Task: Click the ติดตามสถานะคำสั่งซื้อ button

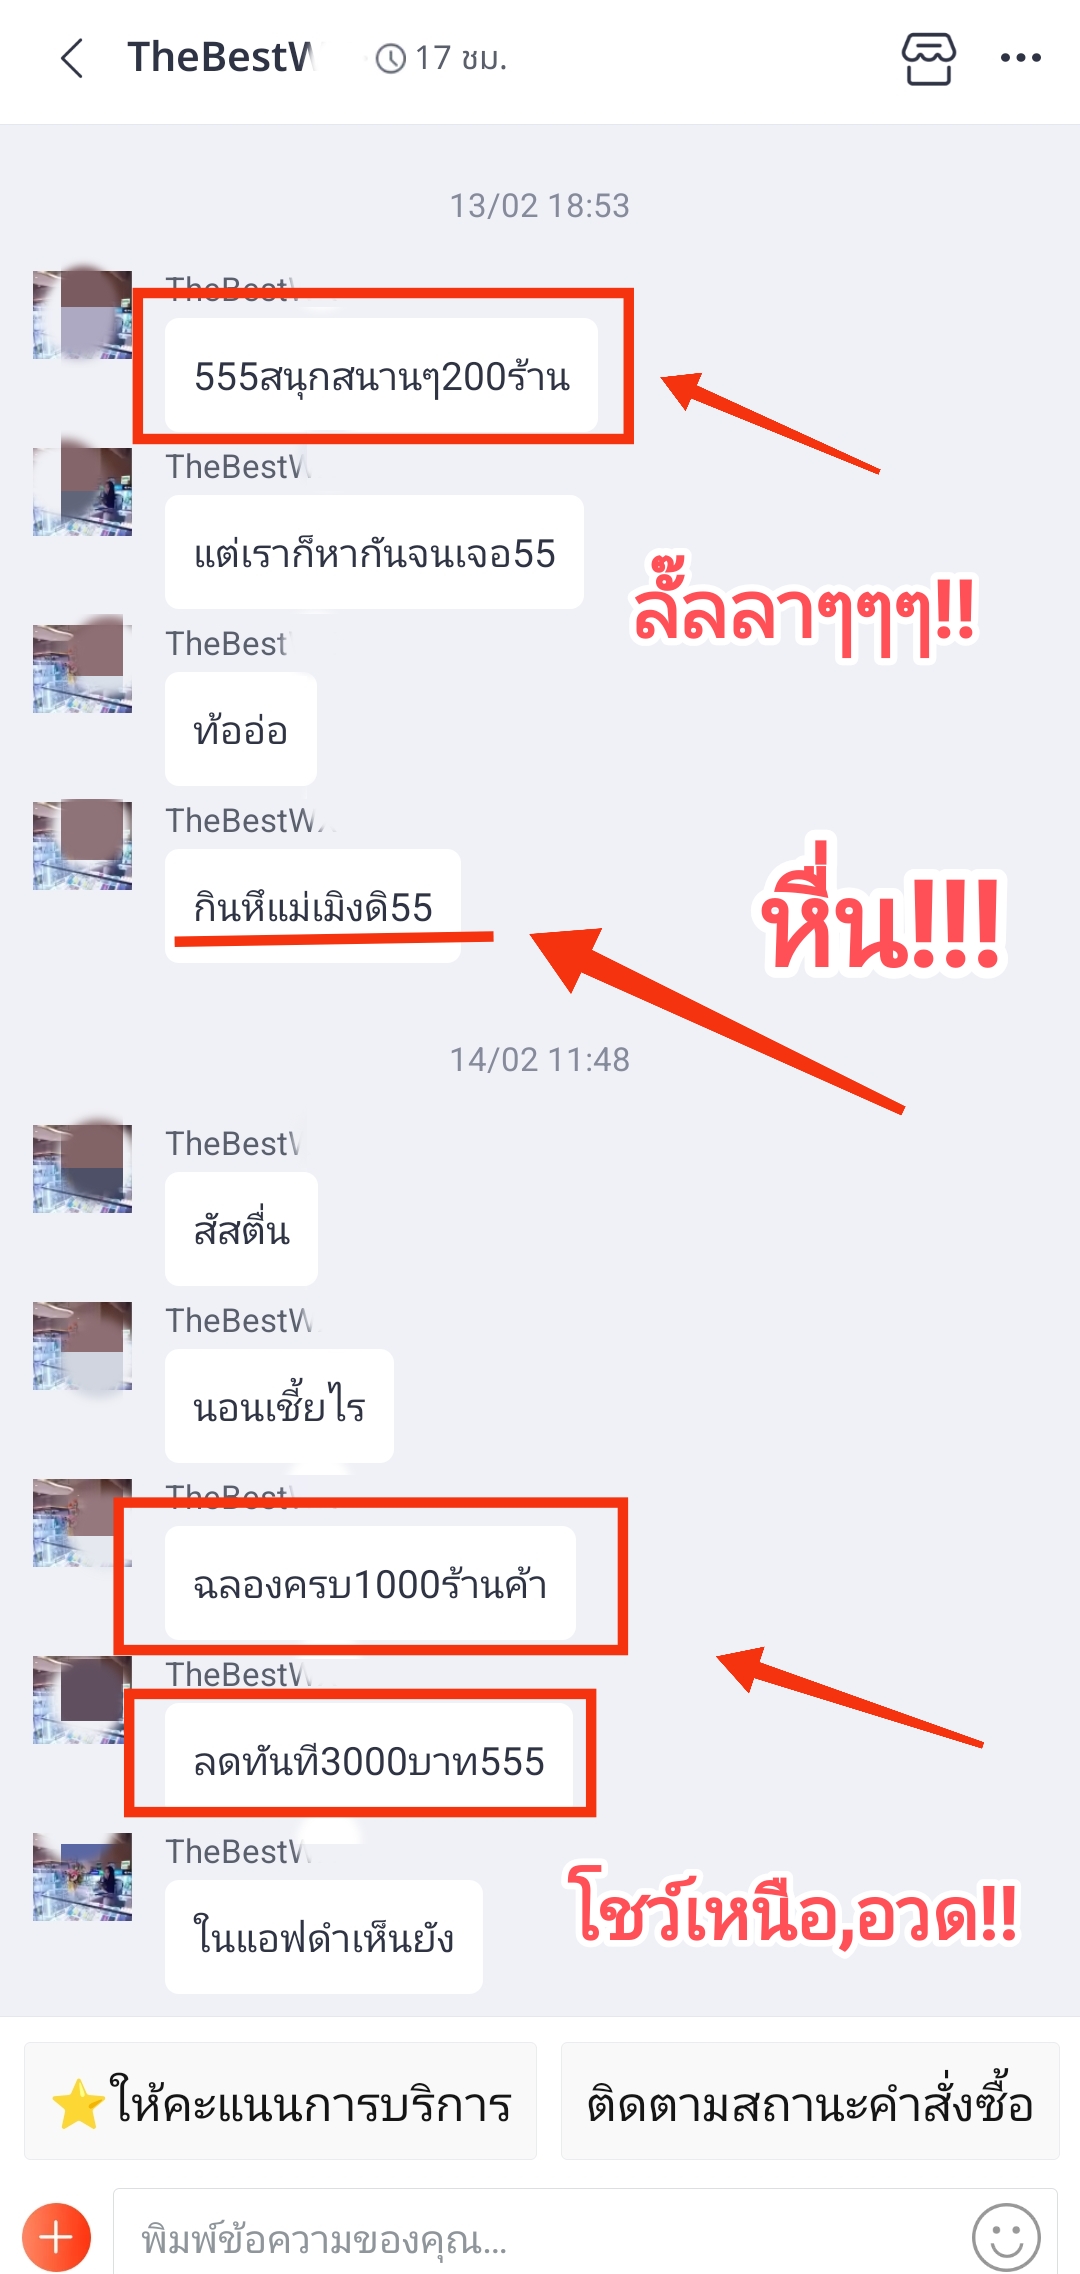Action: [x=810, y=2101]
